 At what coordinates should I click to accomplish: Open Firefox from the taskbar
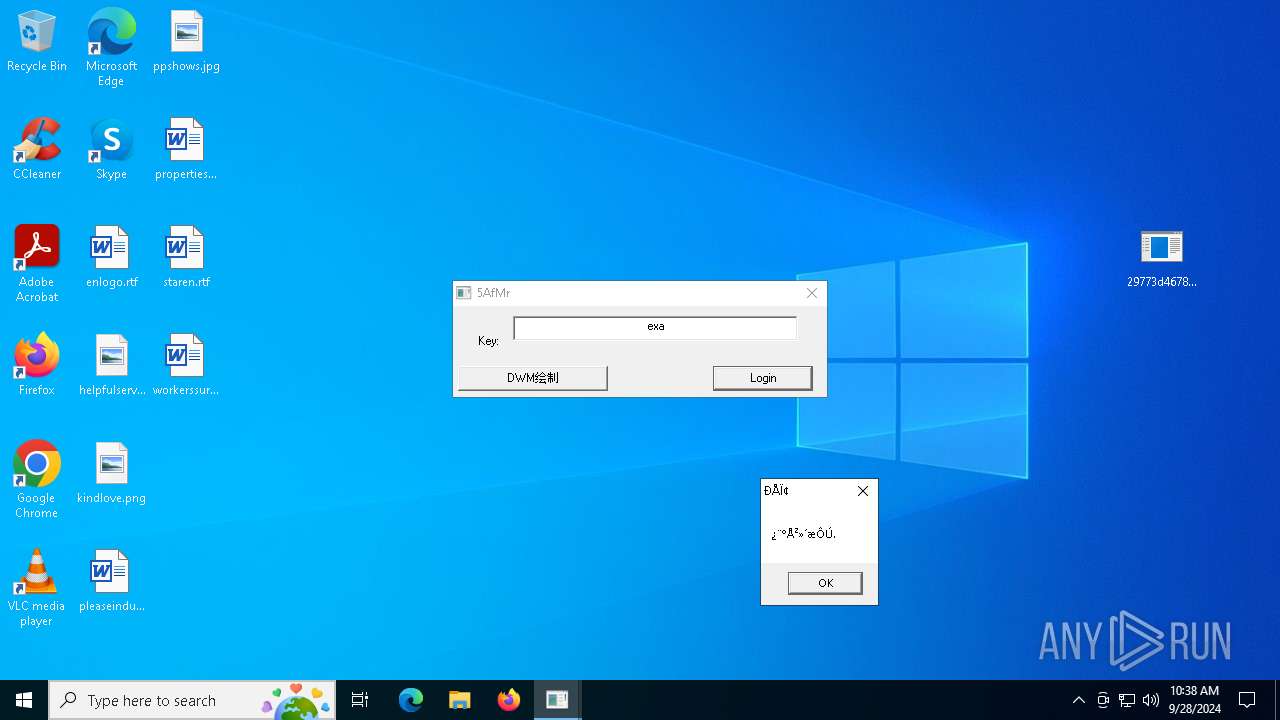coord(508,700)
